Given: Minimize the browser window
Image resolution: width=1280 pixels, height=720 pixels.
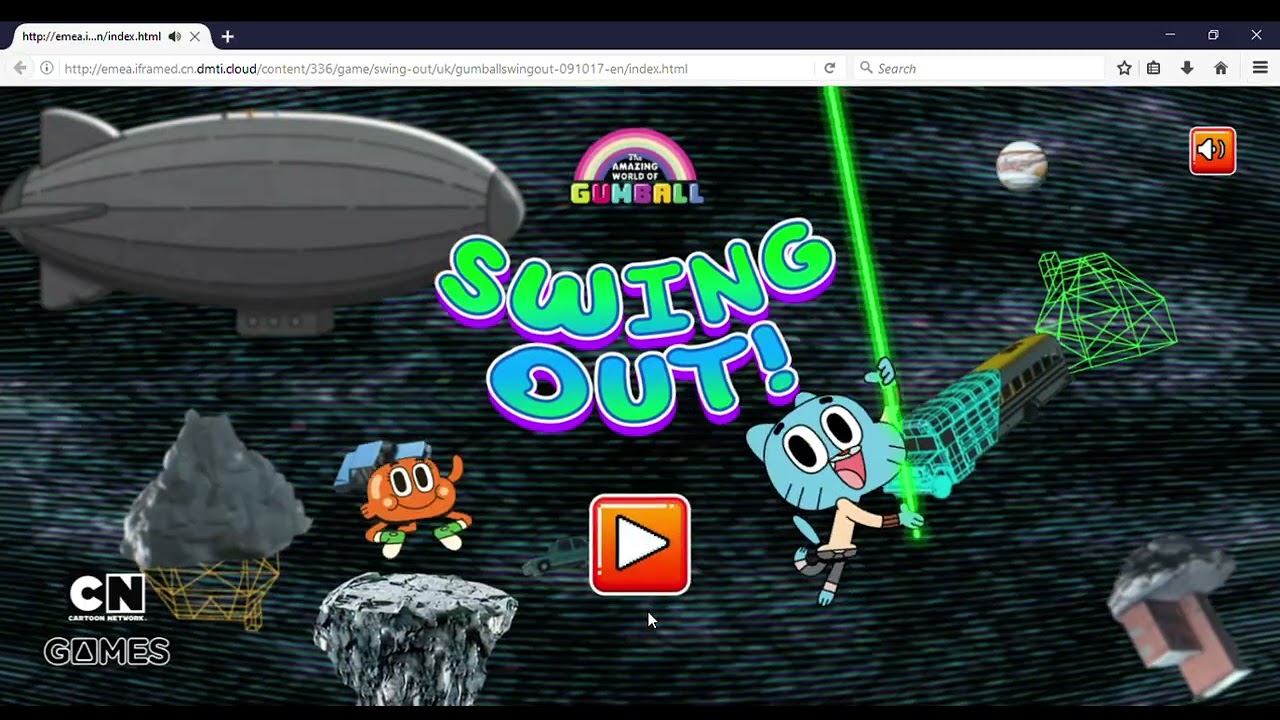Looking at the screenshot, I should click(x=1170, y=35).
